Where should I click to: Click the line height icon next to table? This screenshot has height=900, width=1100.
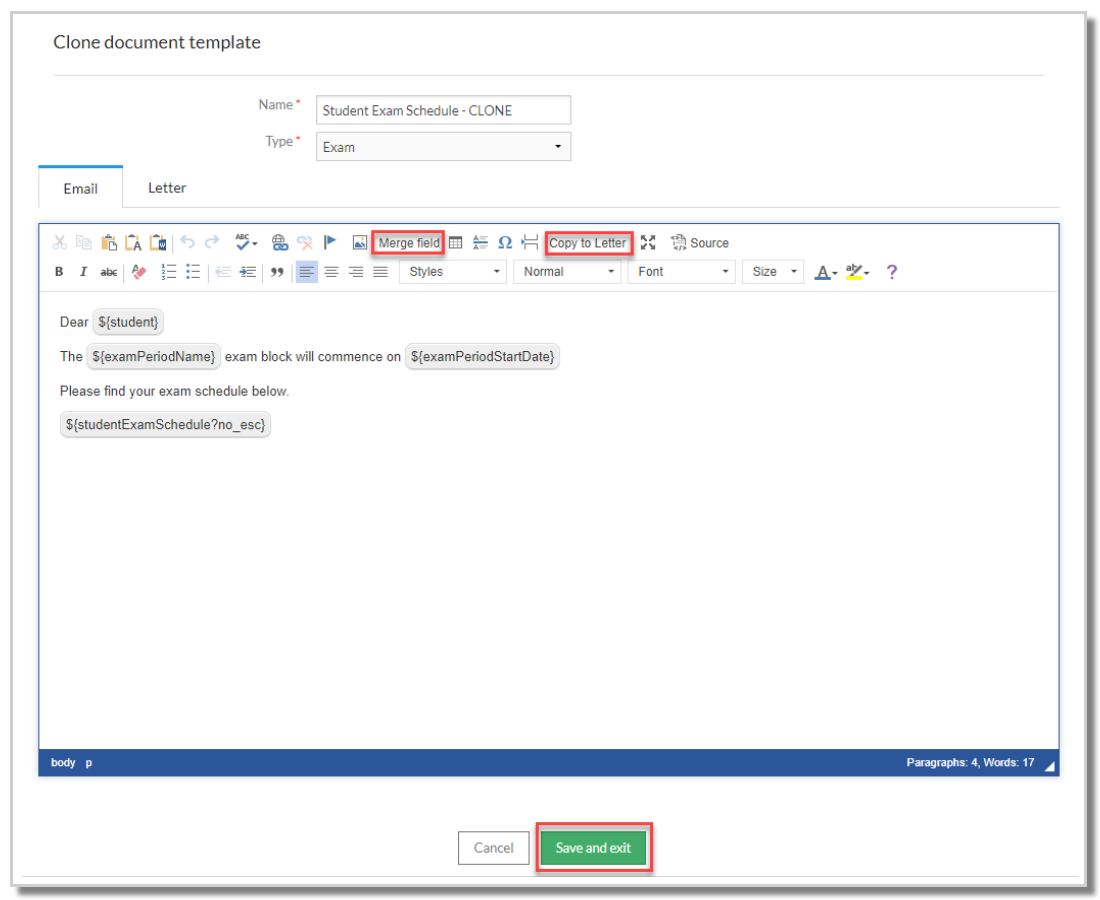[x=481, y=243]
